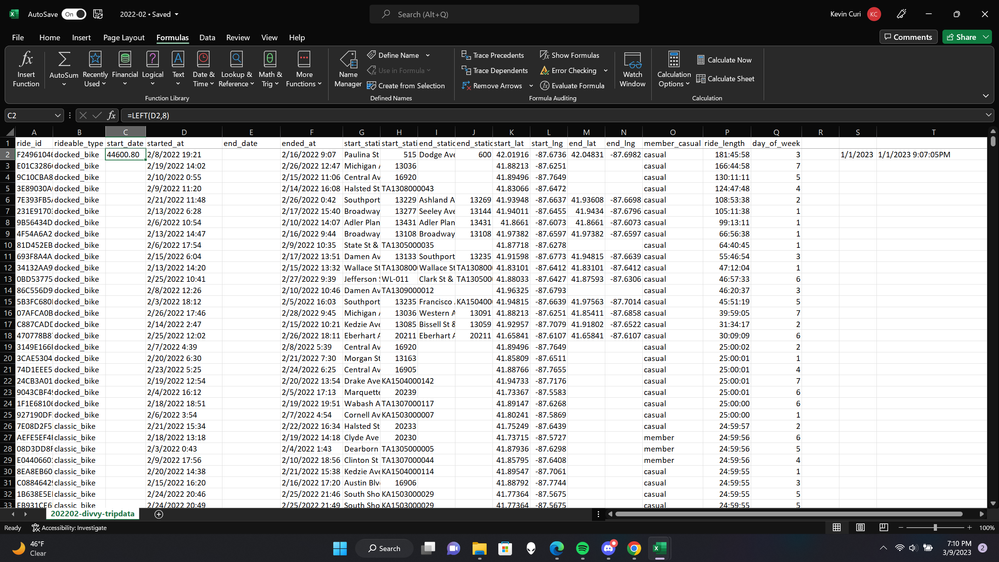Switch to the Review tab

238,38
